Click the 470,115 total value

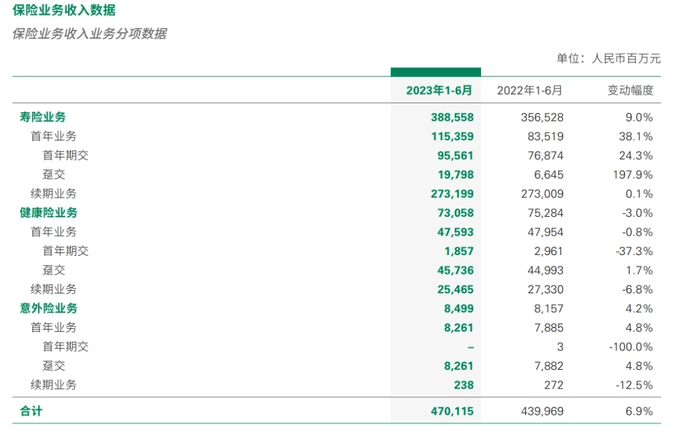point(452,411)
